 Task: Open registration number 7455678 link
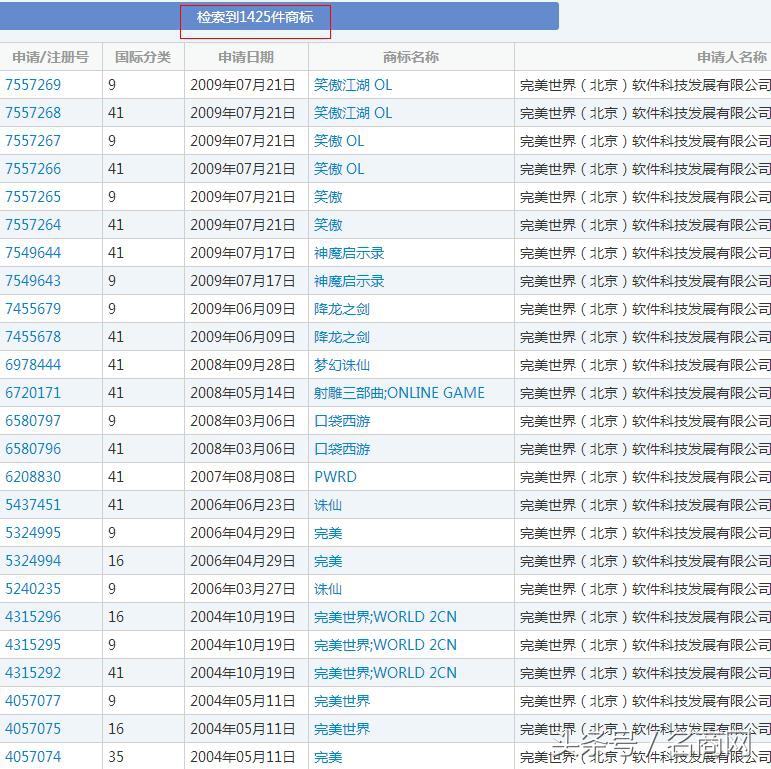coord(33,337)
